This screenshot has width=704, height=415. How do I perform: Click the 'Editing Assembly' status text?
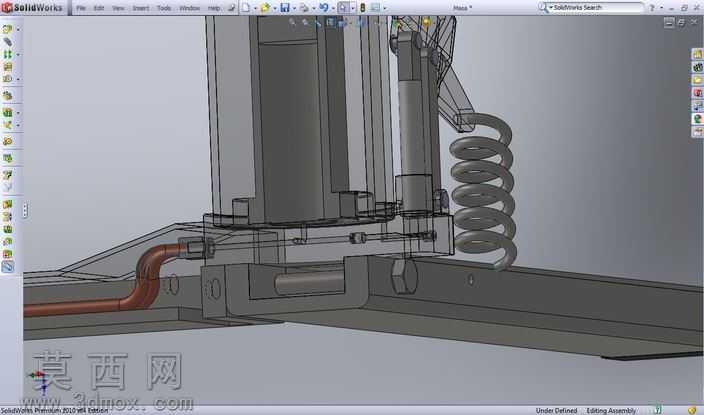coord(611,411)
